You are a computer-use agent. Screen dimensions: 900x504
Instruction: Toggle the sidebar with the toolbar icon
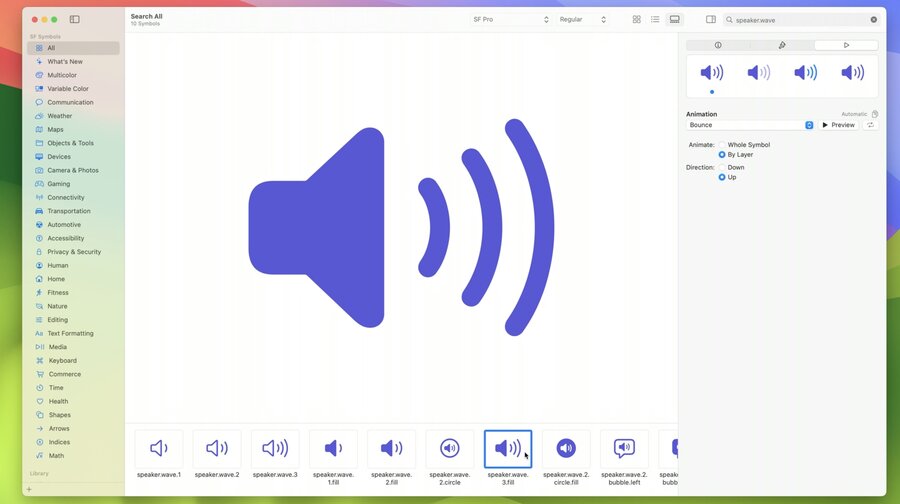coord(75,20)
